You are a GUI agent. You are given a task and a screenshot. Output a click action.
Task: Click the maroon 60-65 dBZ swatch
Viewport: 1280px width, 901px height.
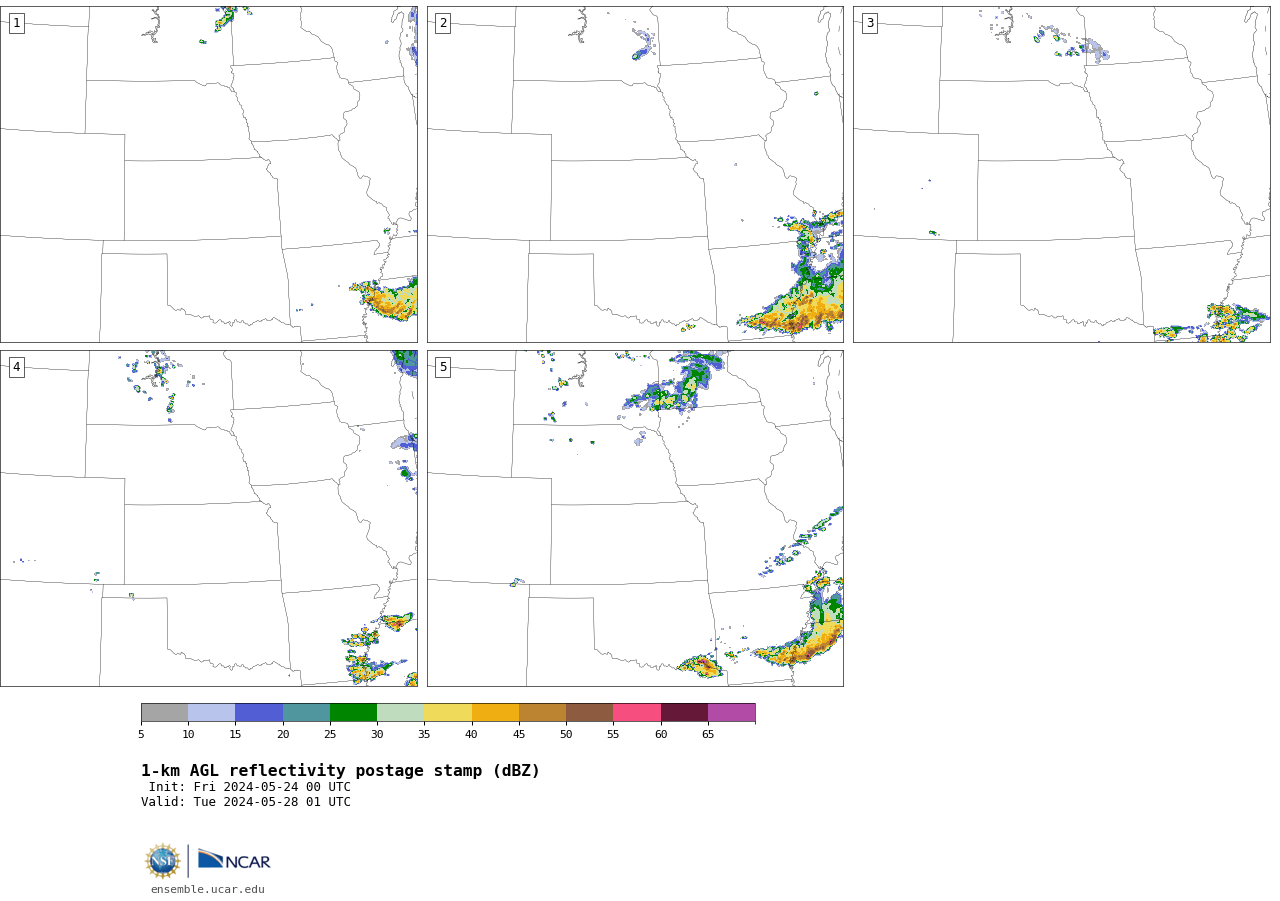click(684, 713)
